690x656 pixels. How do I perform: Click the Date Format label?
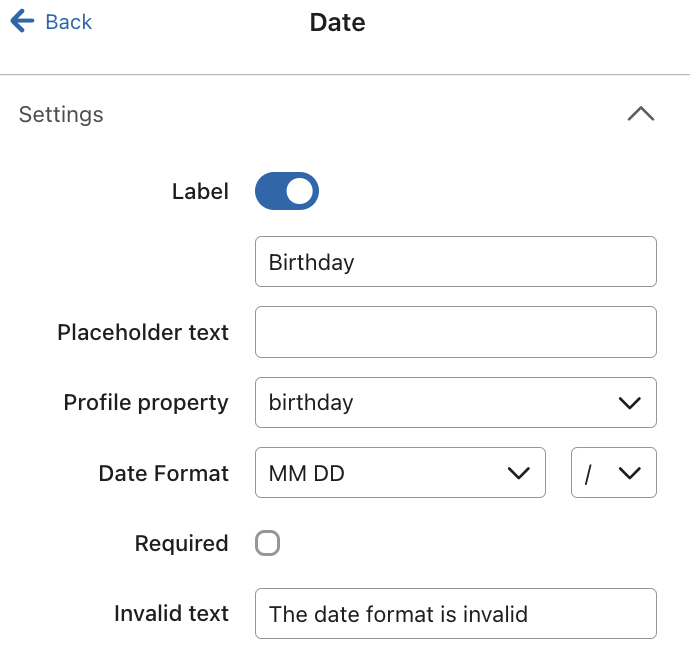tap(163, 473)
